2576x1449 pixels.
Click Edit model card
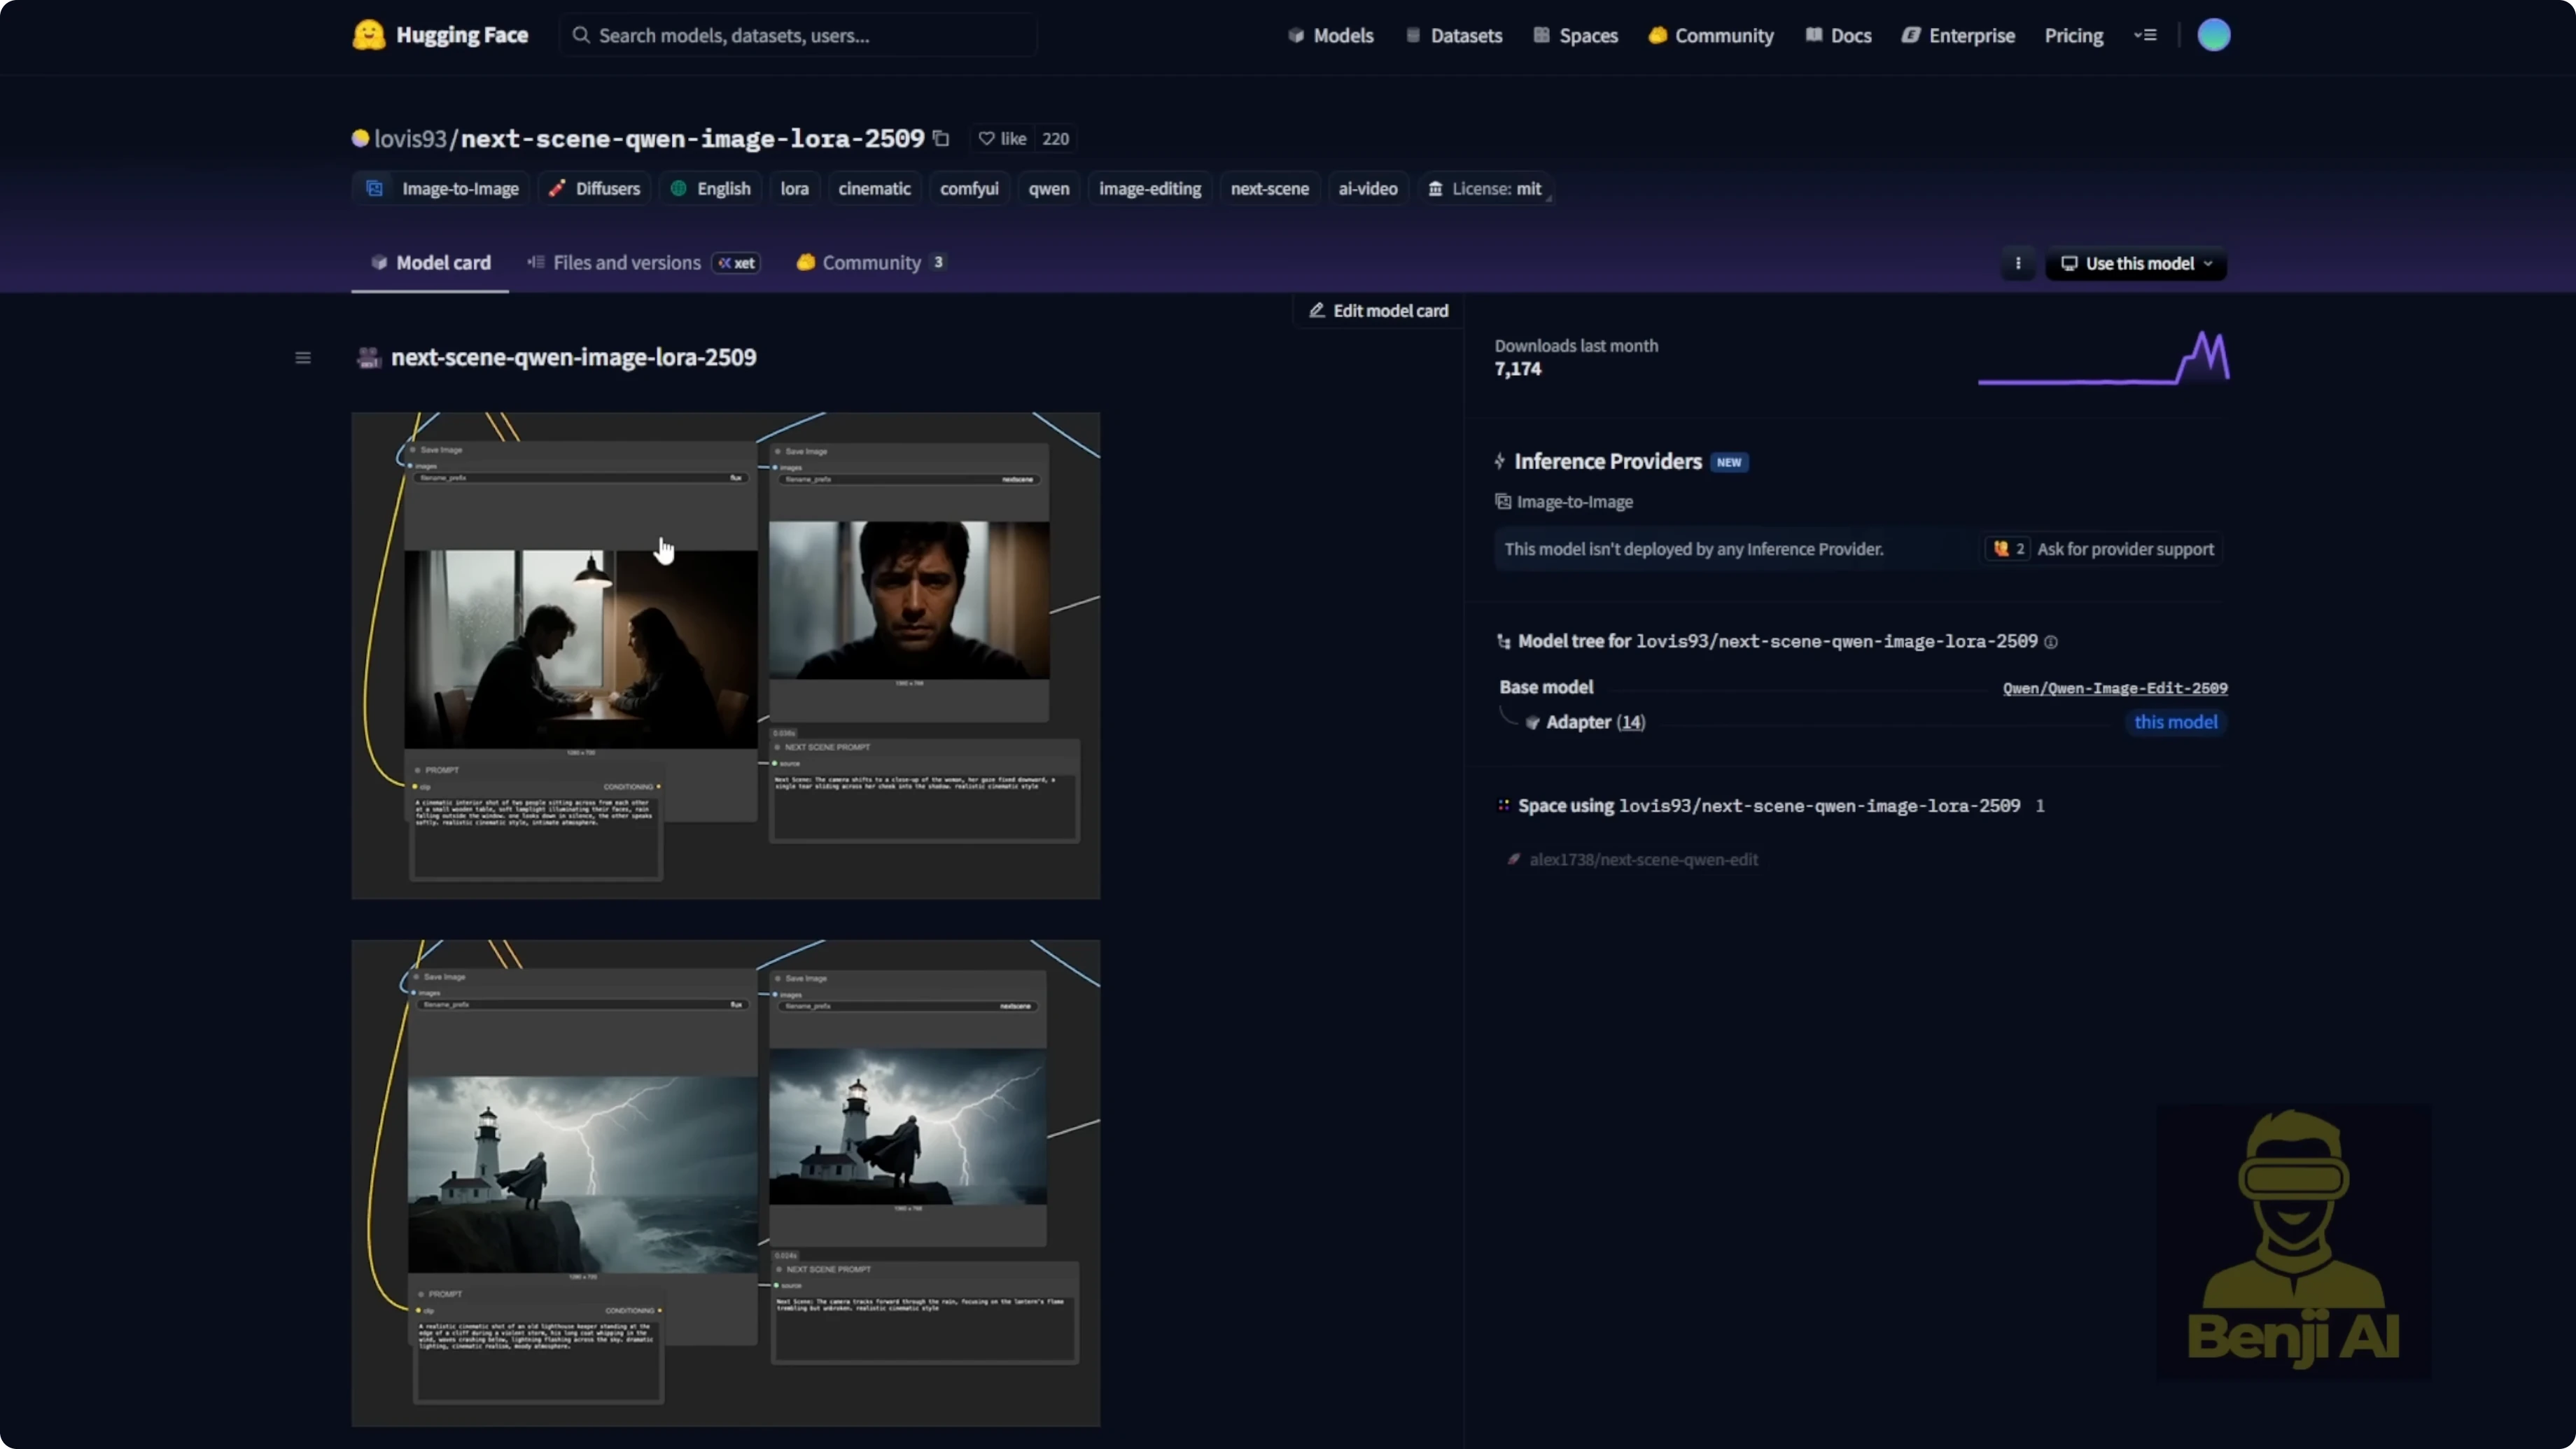point(1378,310)
